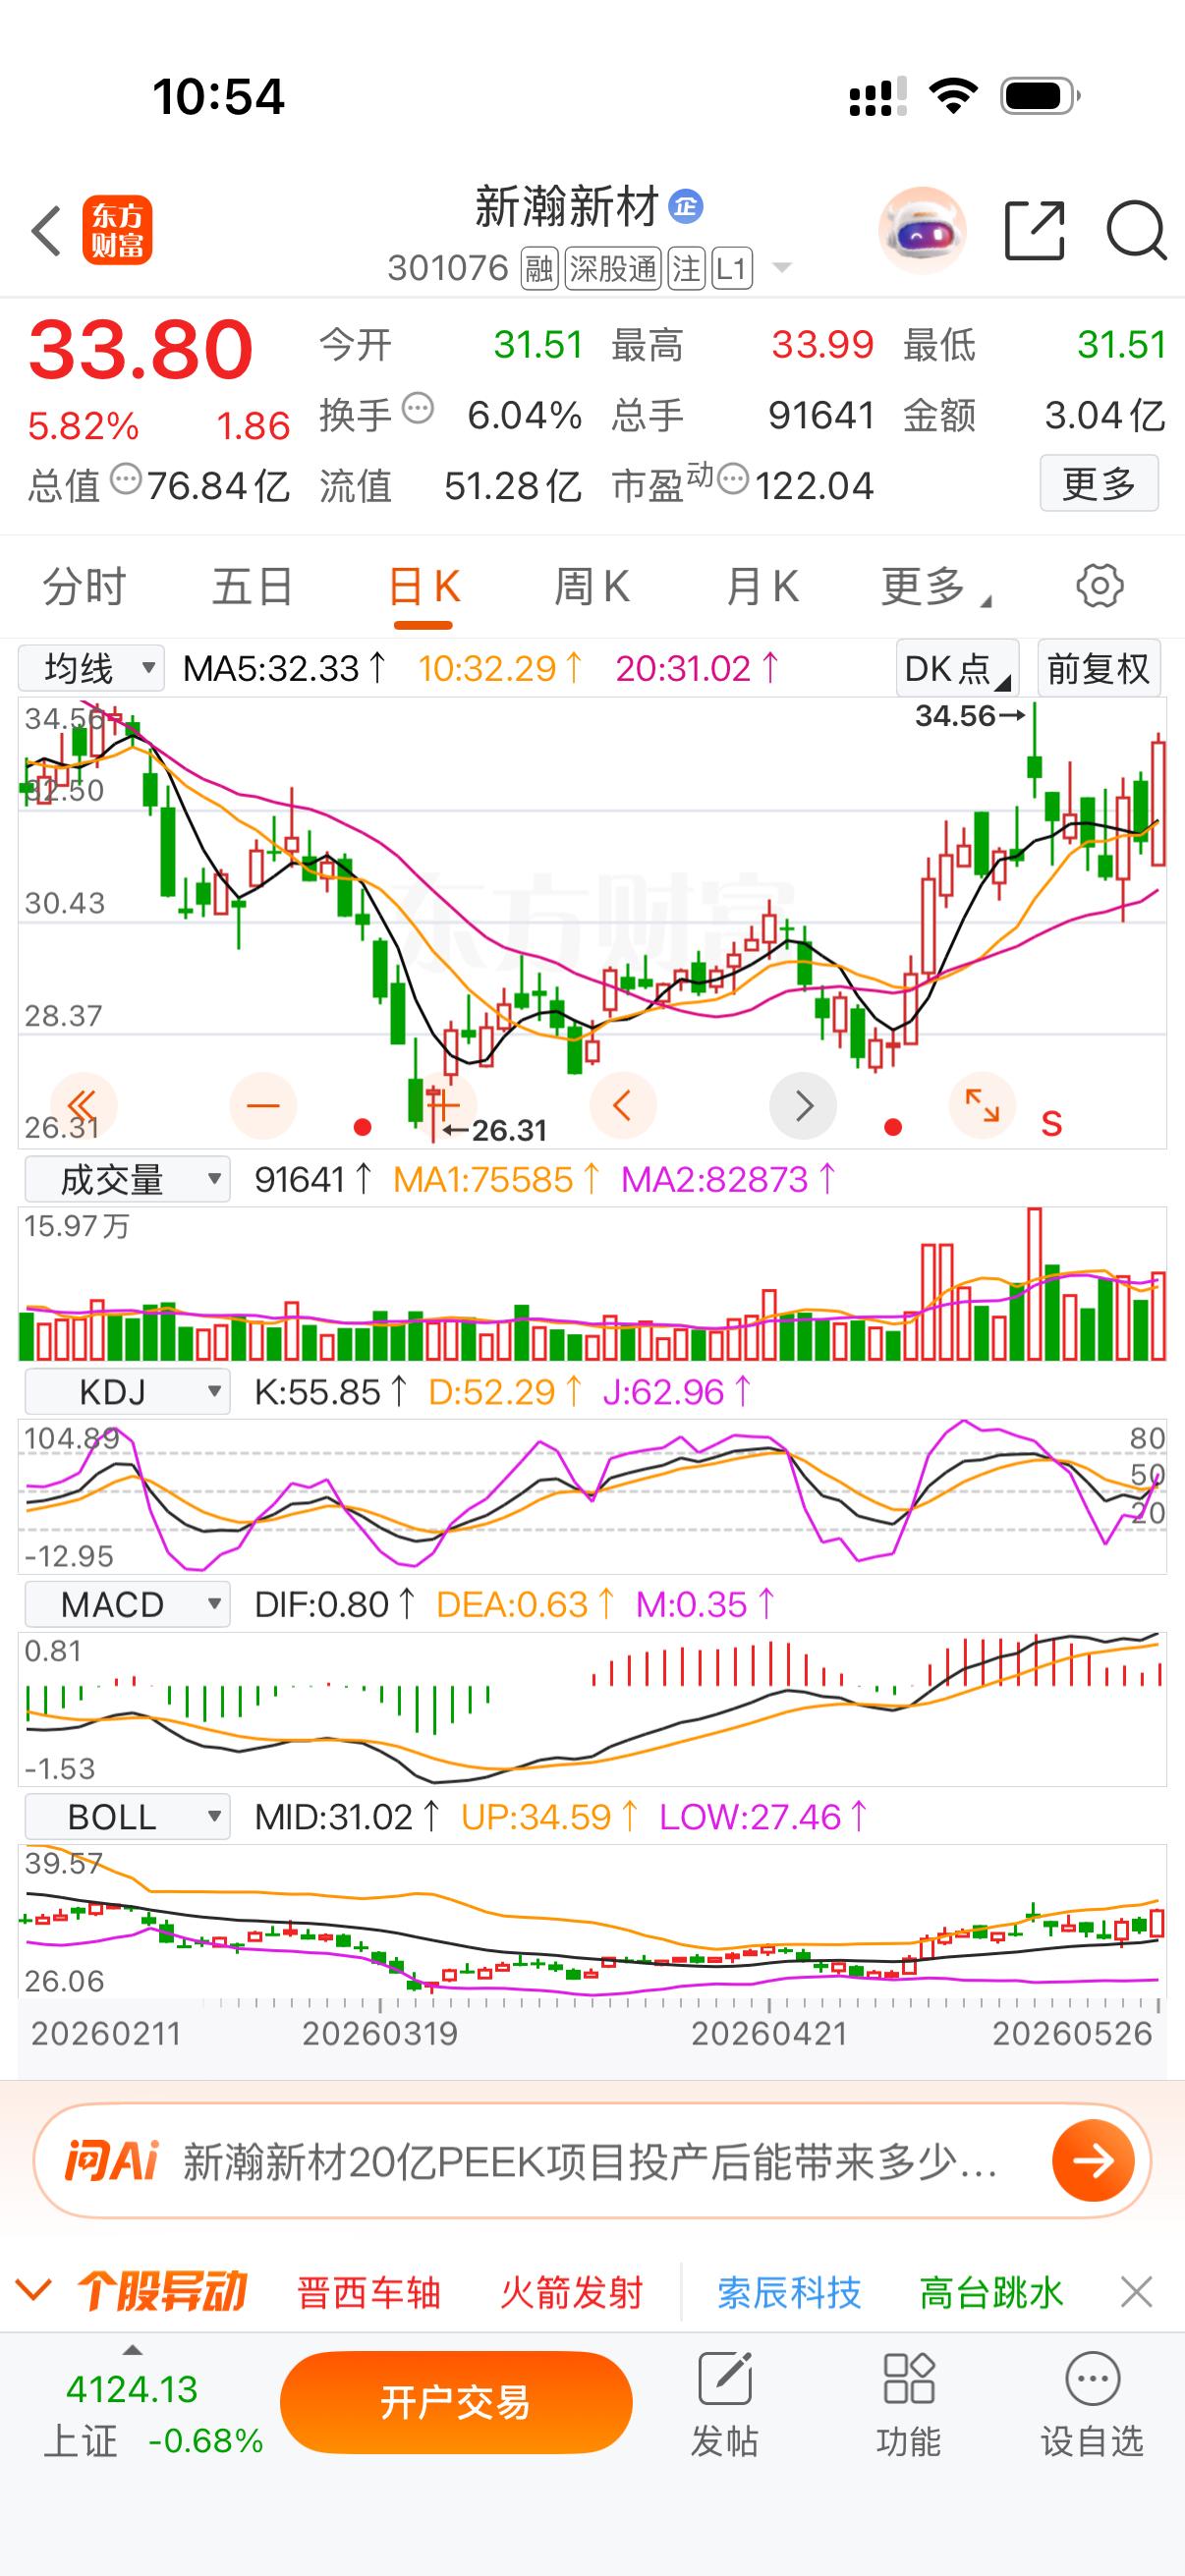Tap the L1 level tag
The image size is (1185, 2576).
[x=732, y=268]
